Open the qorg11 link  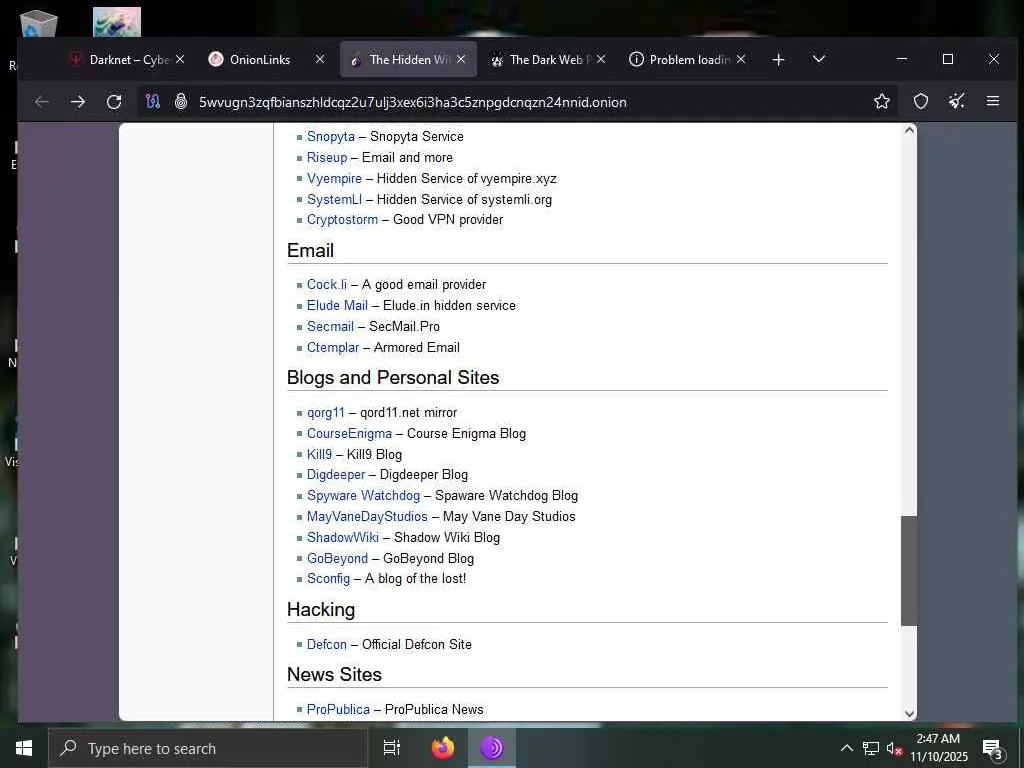click(325, 413)
